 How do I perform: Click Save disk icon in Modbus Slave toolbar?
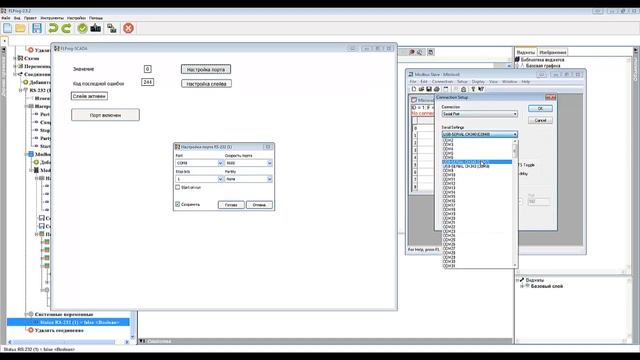click(x=429, y=89)
